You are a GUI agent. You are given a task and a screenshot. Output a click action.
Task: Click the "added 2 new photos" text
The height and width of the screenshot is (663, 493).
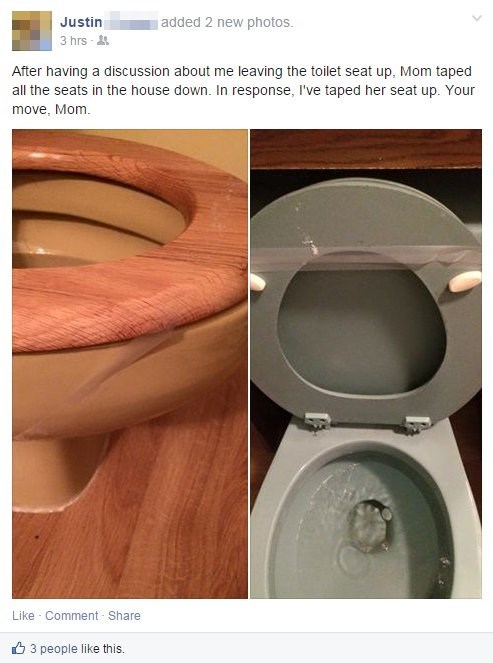click(227, 22)
